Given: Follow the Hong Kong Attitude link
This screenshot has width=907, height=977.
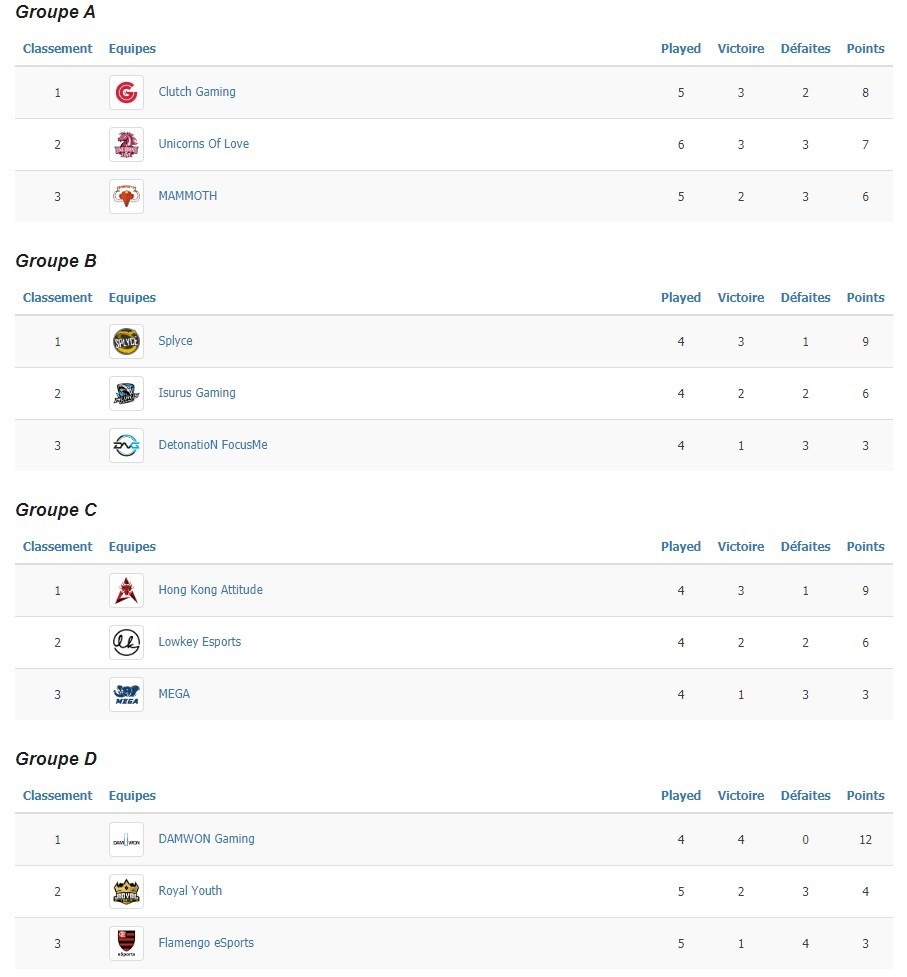Looking at the screenshot, I should (211, 589).
